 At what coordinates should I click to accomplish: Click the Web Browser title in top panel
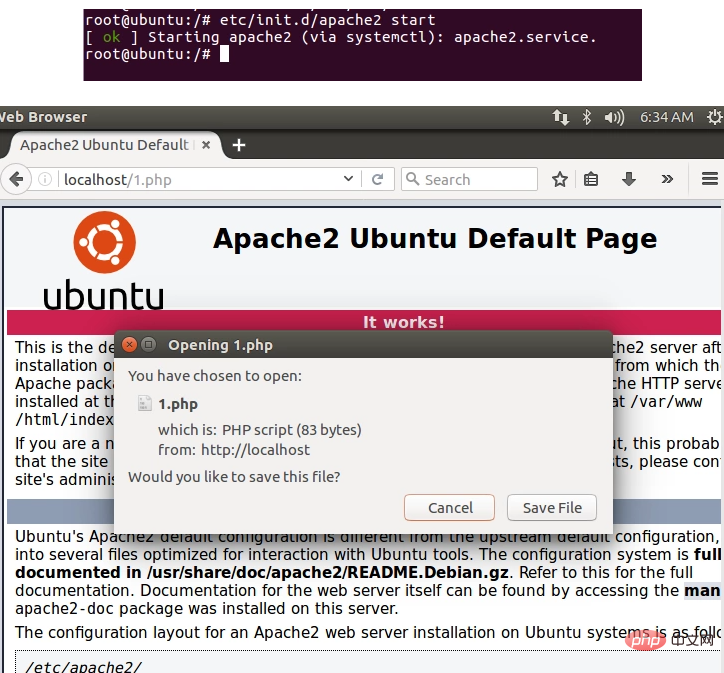[x=43, y=117]
